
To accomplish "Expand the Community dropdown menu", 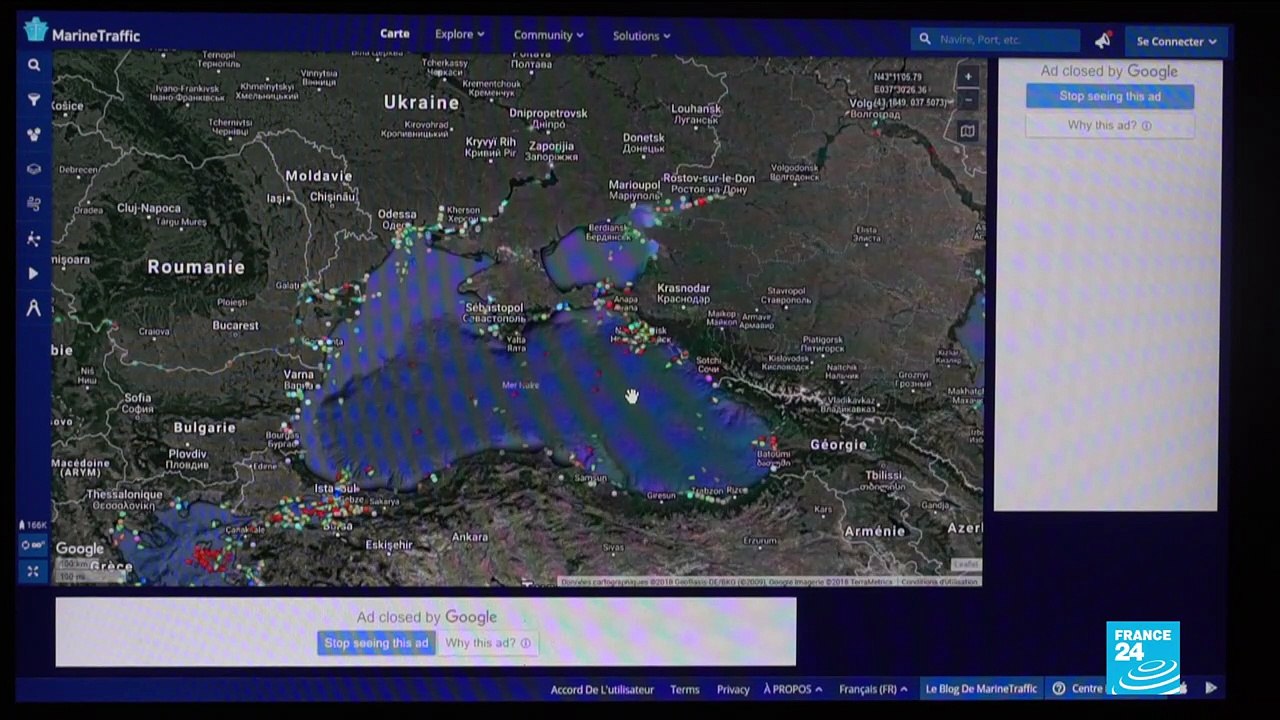I will tap(549, 35).
